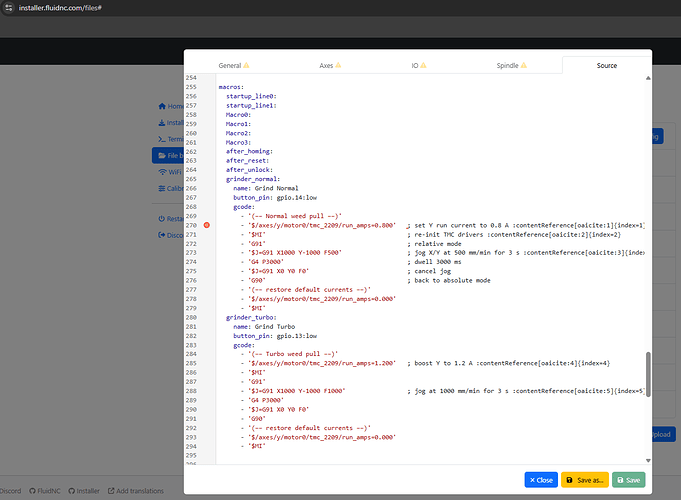Open File browser via its folder icon
This screenshot has height=500, width=681.
[x=162, y=155]
